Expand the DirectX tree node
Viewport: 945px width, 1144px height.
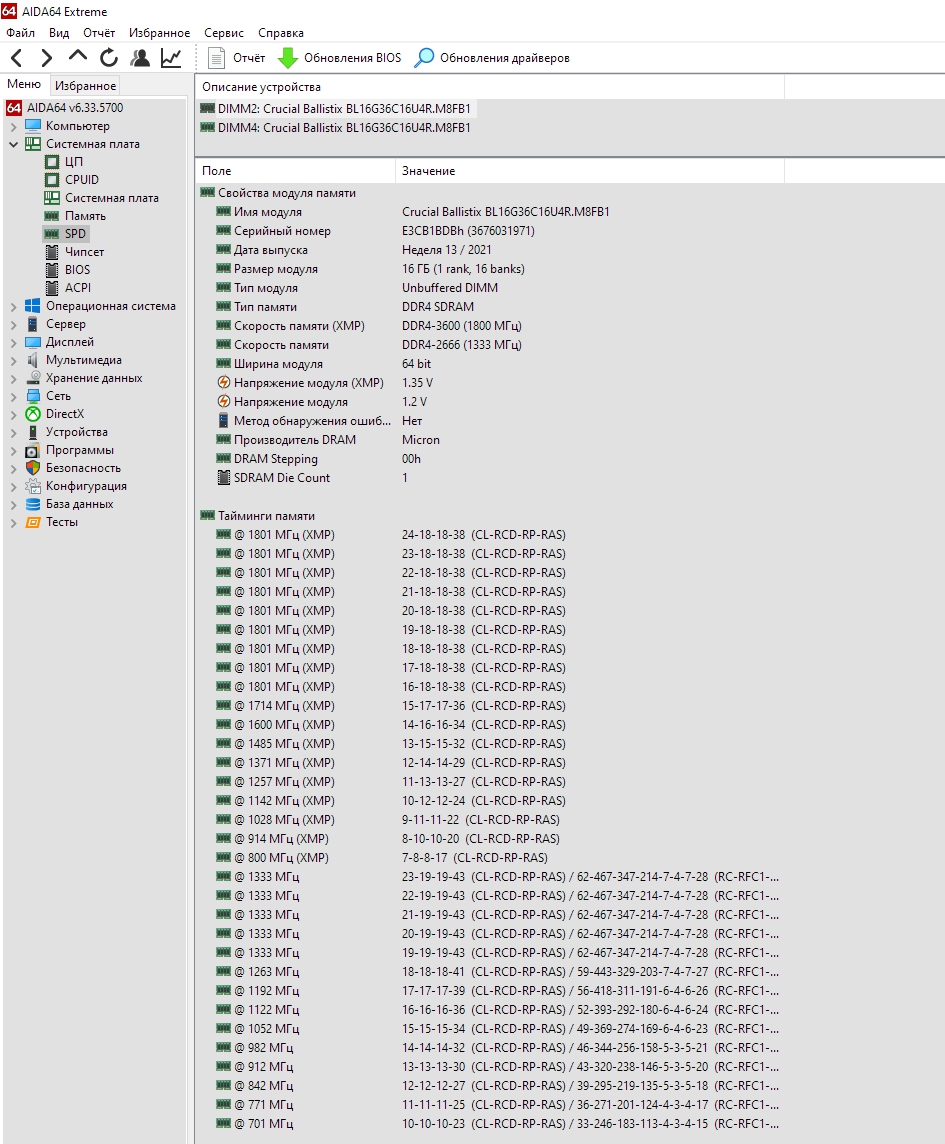pos(13,414)
